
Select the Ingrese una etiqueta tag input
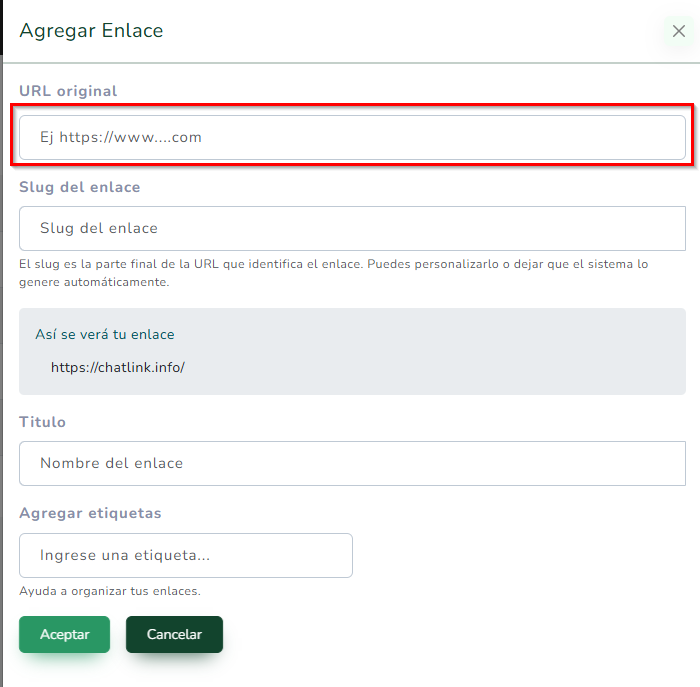coord(185,555)
